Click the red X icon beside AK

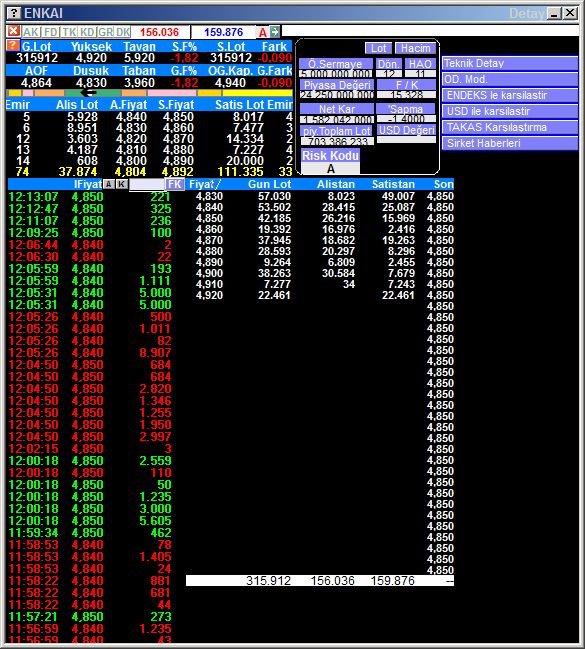pyautogui.click(x=13, y=31)
